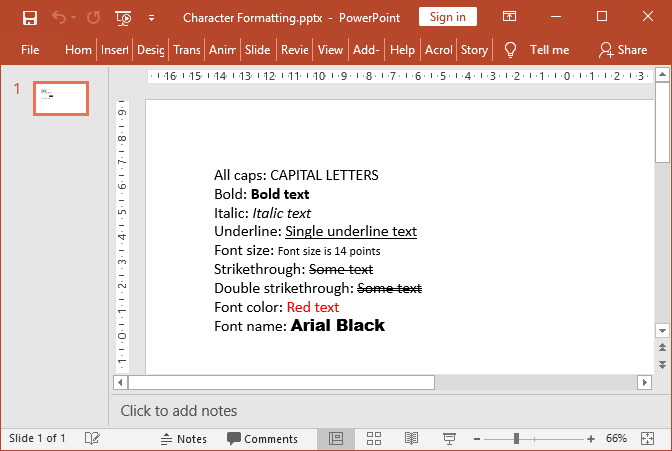The width and height of the screenshot is (672, 451).
Task: Switch to the View ribbon tab
Action: coord(330,49)
